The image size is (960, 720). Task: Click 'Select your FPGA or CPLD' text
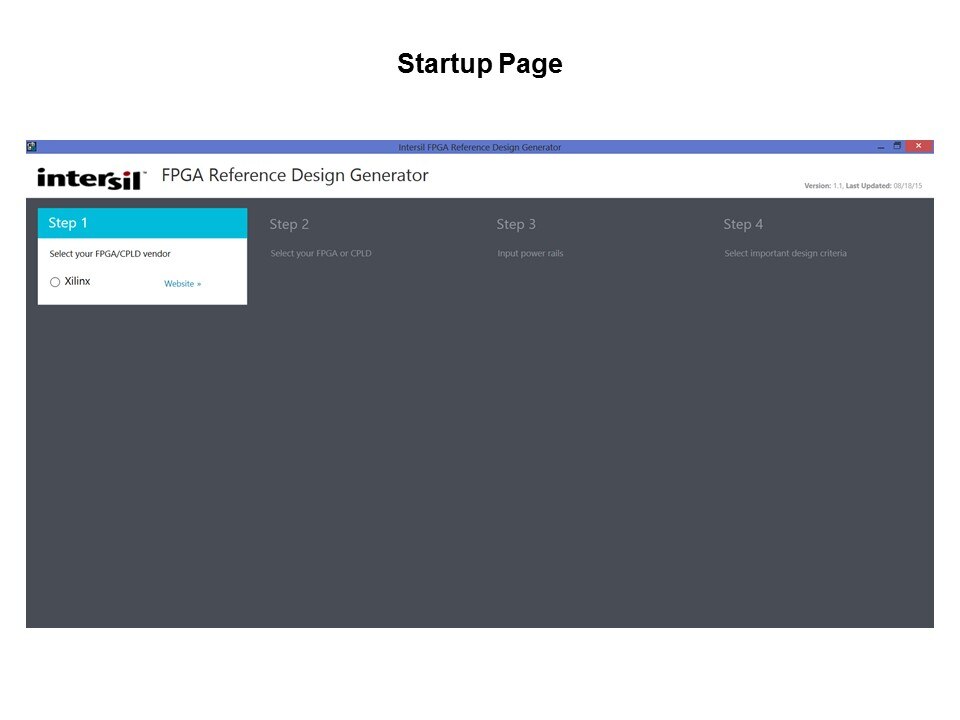pos(320,254)
